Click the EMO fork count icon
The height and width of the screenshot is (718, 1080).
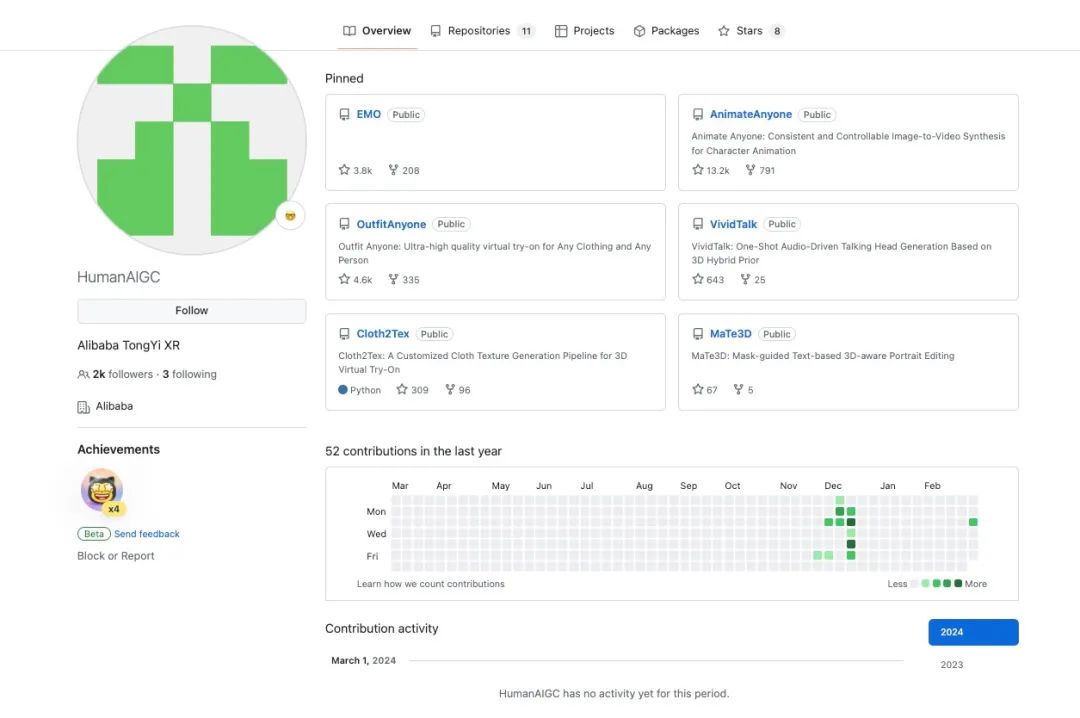tap(393, 170)
